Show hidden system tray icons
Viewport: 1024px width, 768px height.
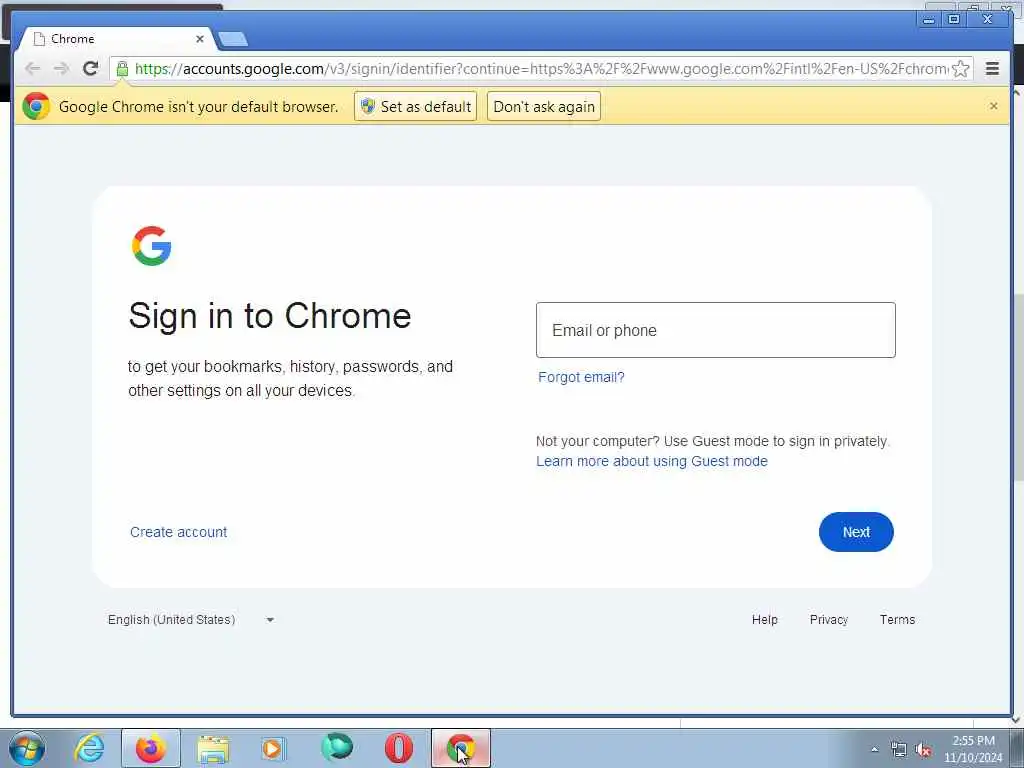[874, 749]
